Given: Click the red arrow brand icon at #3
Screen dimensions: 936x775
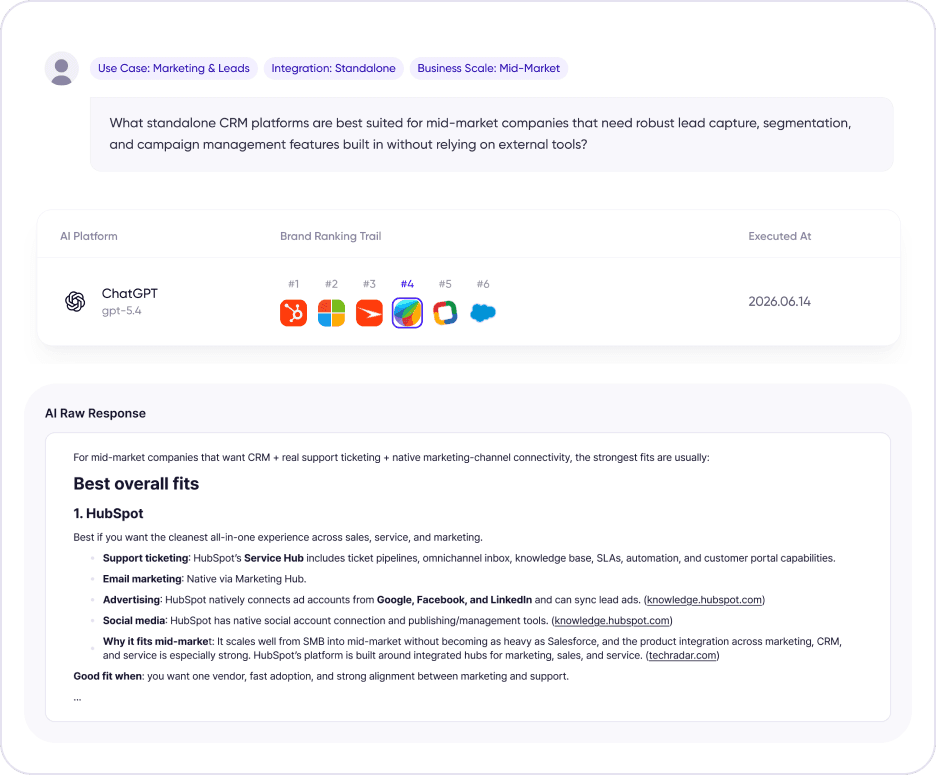Looking at the screenshot, I should pos(370,313).
